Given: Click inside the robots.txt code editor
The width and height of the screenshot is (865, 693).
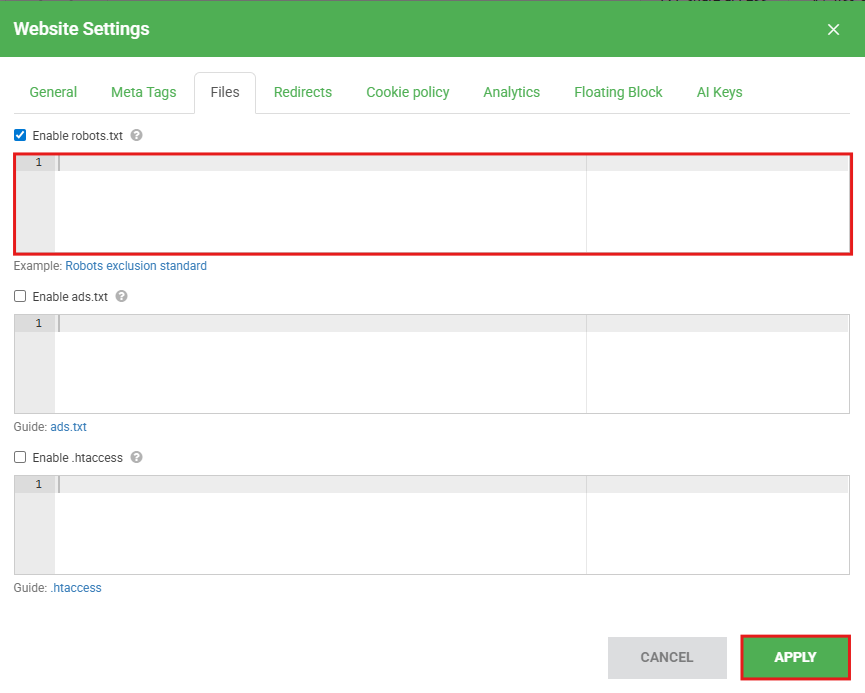Looking at the screenshot, I should [320, 205].
